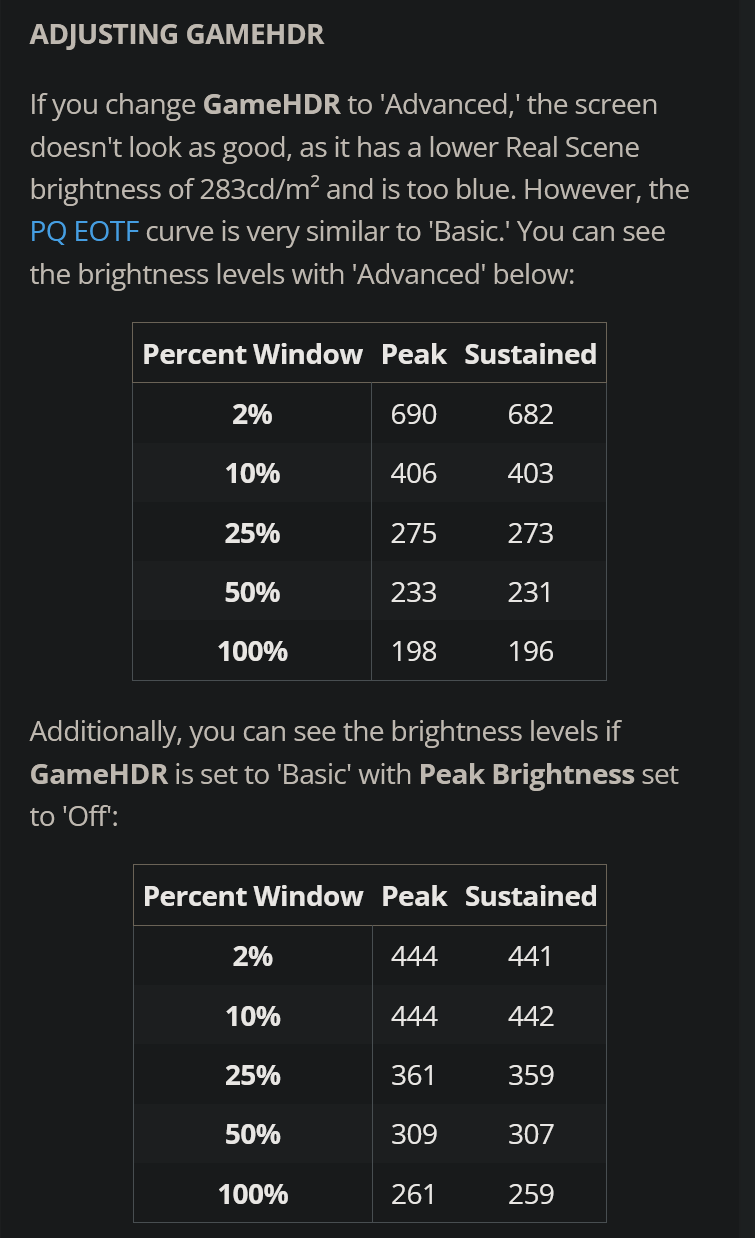Open the PQ EOTF link
Screen dimensions: 755x1238
coord(88,232)
